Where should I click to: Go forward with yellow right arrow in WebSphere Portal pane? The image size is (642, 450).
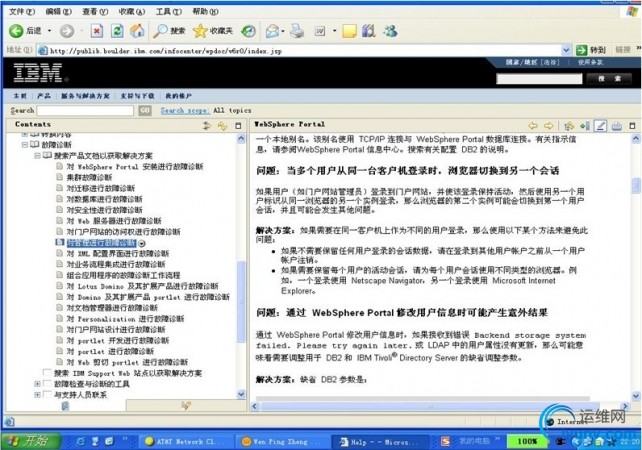549,126
